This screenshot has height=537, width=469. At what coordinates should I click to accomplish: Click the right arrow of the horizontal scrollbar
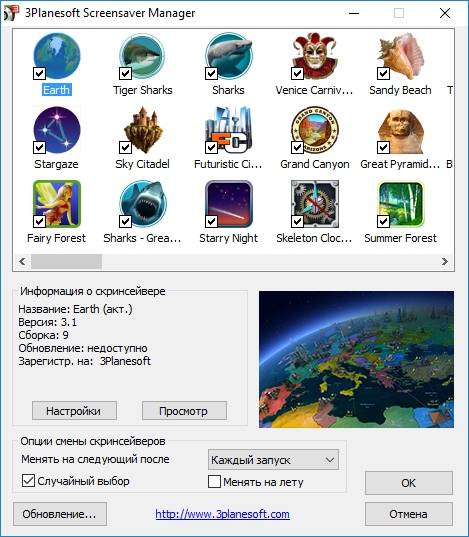pyautogui.click(x=445, y=262)
